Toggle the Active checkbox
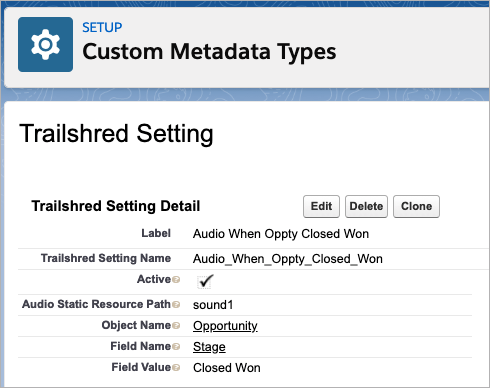 point(204,282)
